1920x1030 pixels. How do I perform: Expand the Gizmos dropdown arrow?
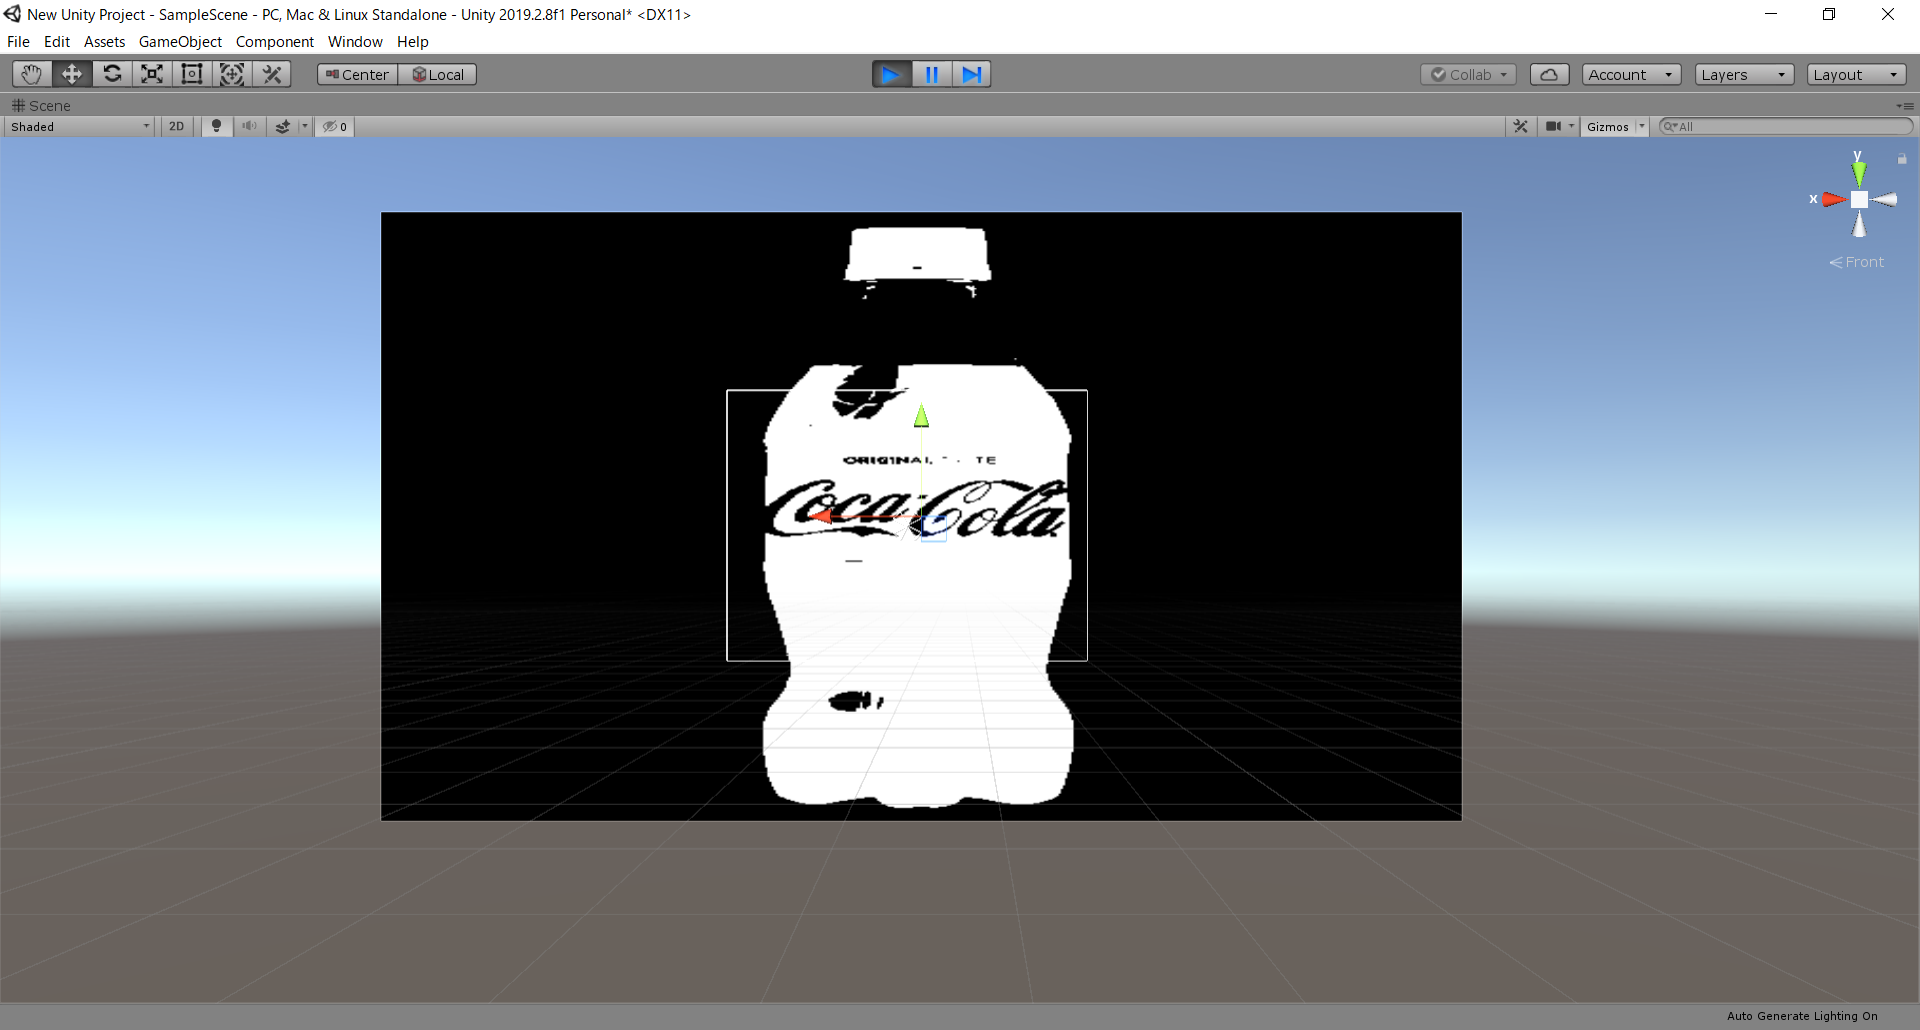point(1641,127)
